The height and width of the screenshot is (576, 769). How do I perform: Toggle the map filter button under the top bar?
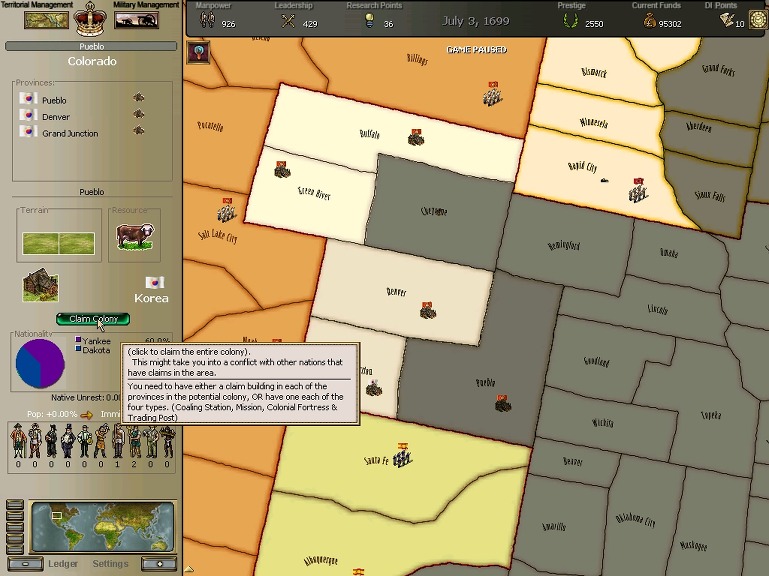pos(198,54)
